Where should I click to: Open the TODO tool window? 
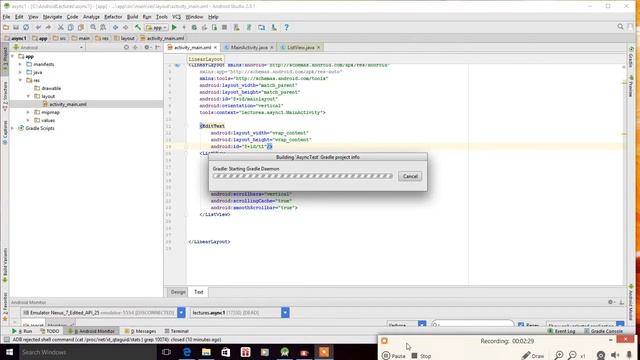[50, 331]
